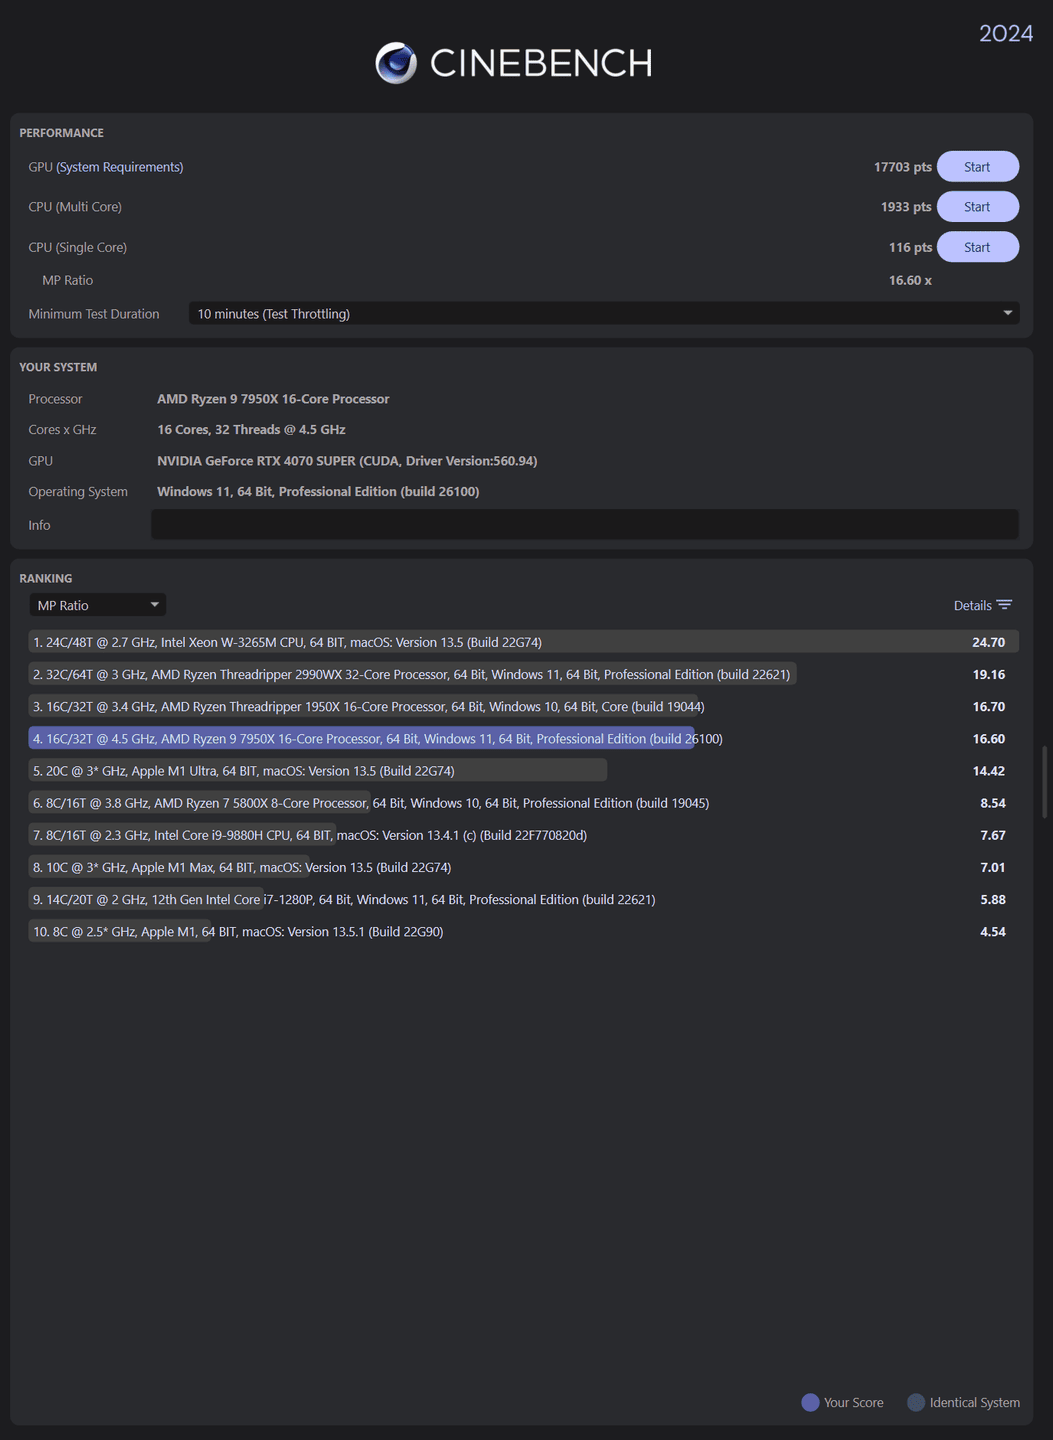Click the GPU (System Requirements) label
The height and width of the screenshot is (1440, 1053).
(x=106, y=167)
